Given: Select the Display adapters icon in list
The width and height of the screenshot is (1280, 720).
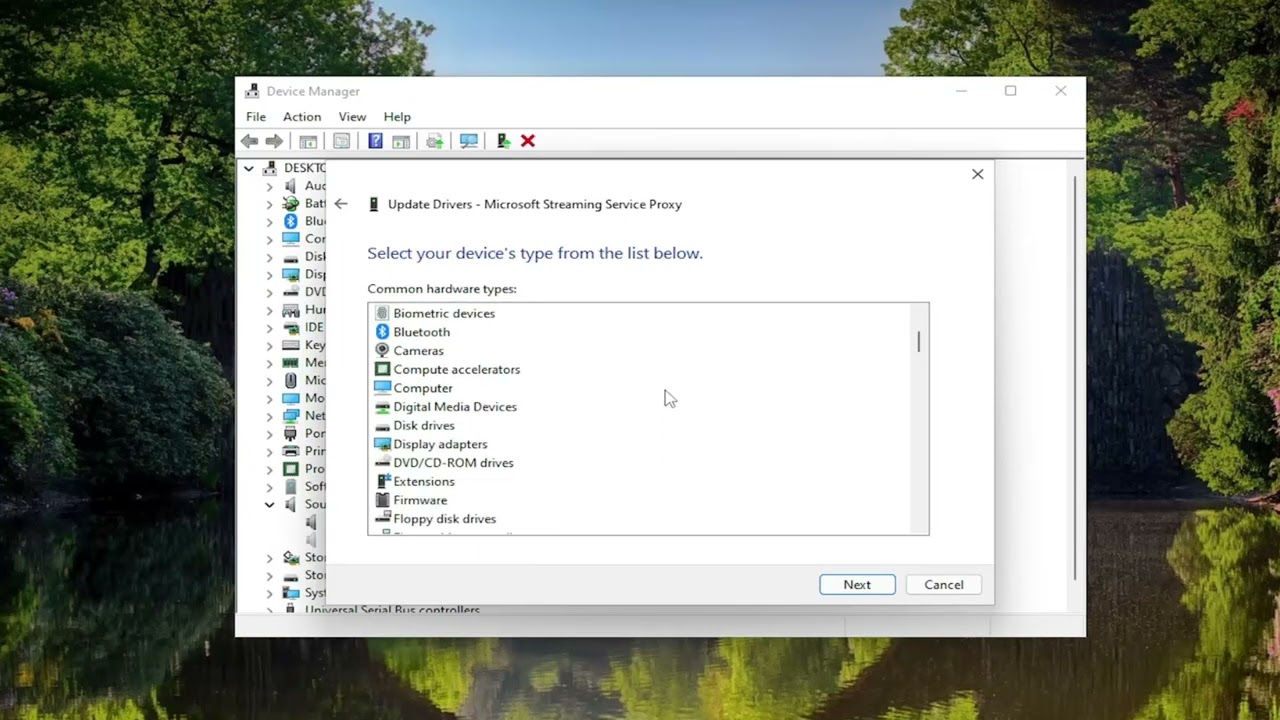Looking at the screenshot, I should (382, 444).
